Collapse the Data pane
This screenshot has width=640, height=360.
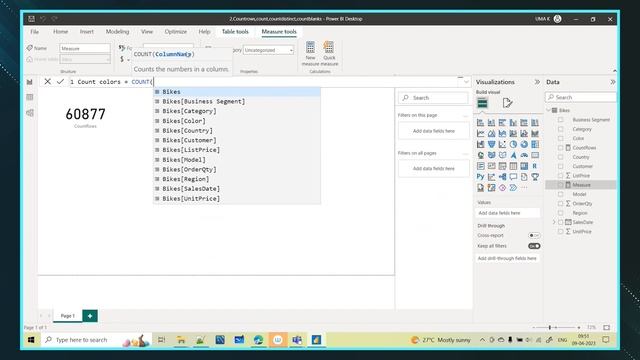(613, 82)
